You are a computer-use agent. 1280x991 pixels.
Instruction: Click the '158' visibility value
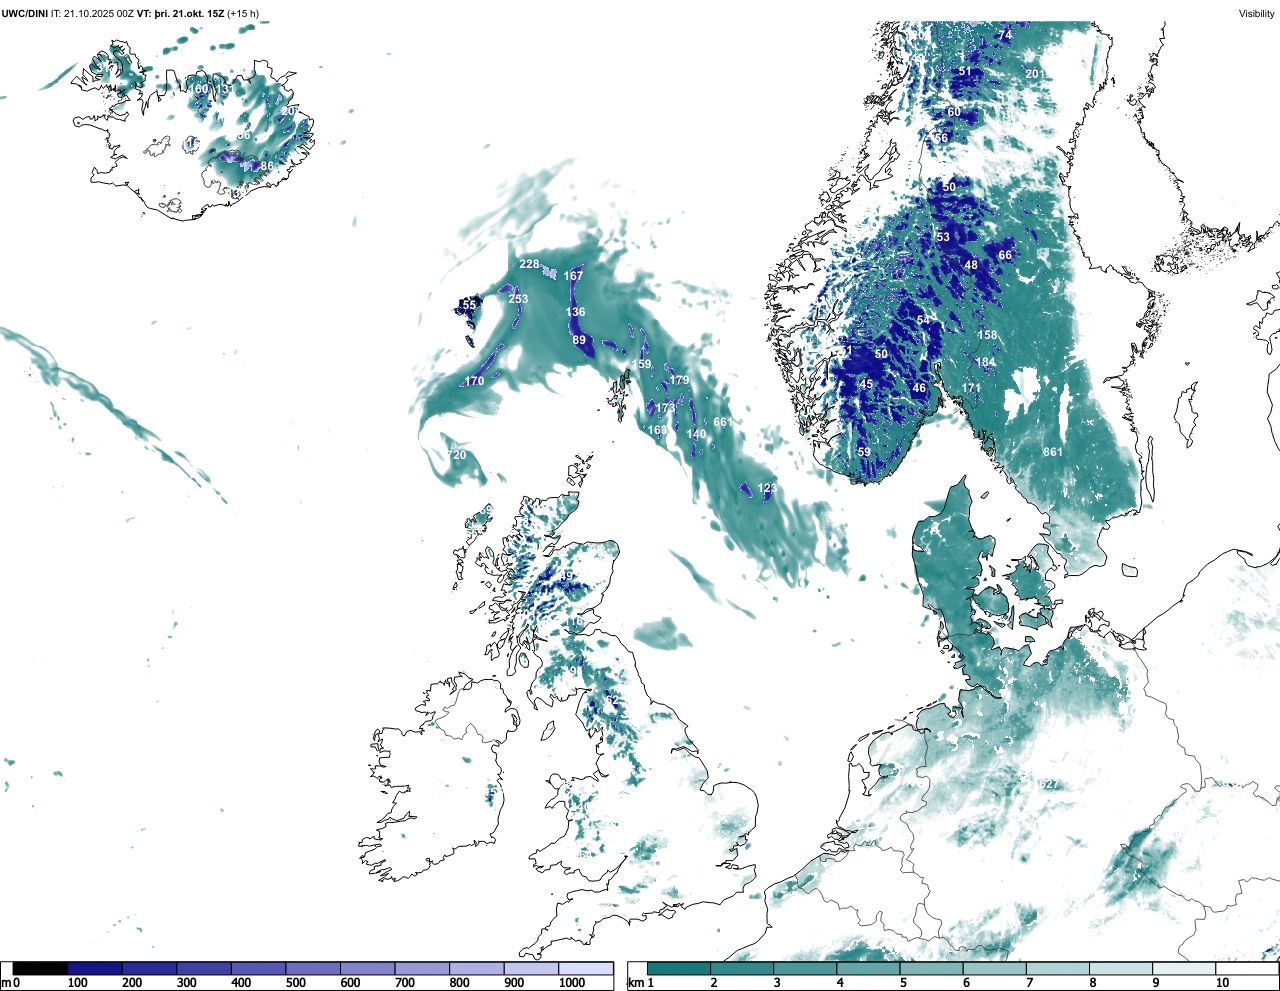[x=987, y=335]
